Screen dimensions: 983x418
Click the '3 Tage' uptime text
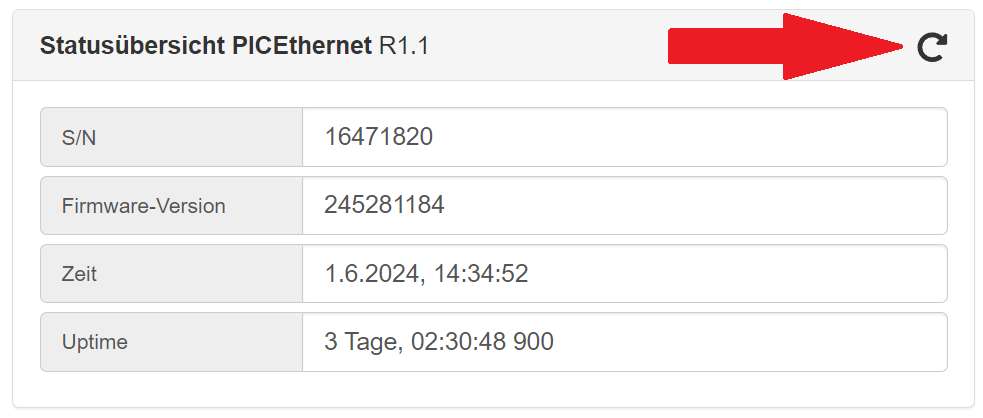362,342
